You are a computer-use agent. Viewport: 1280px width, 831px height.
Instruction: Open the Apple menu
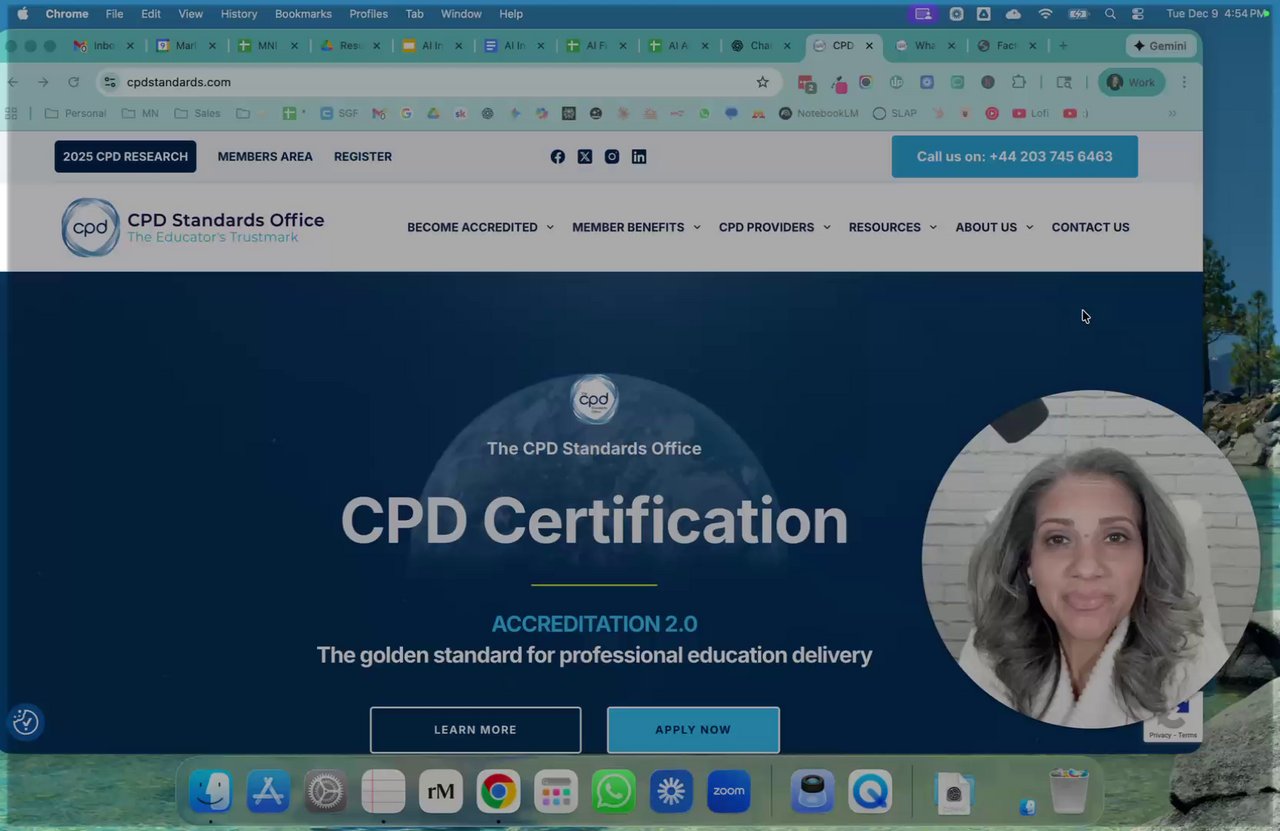click(23, 14)
